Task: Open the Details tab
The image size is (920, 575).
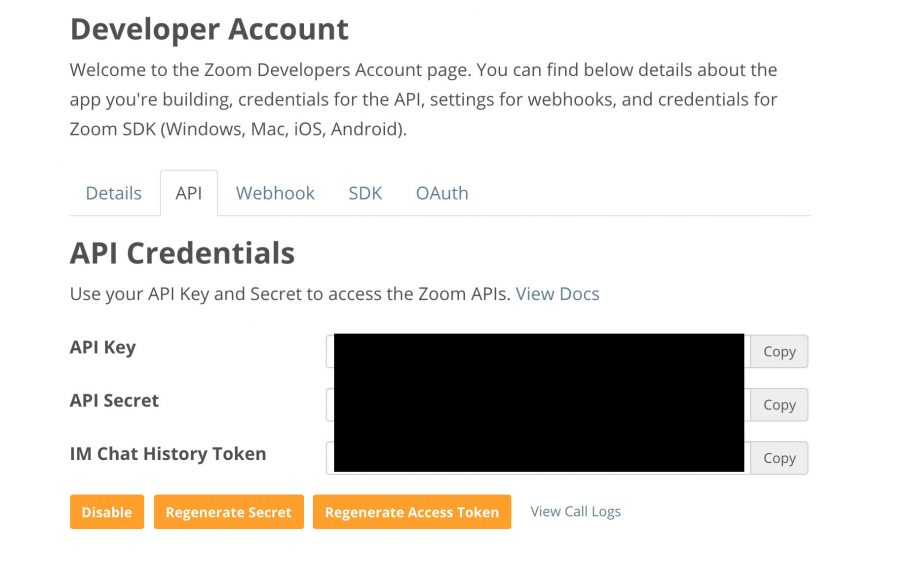Action: click(114, 193)
